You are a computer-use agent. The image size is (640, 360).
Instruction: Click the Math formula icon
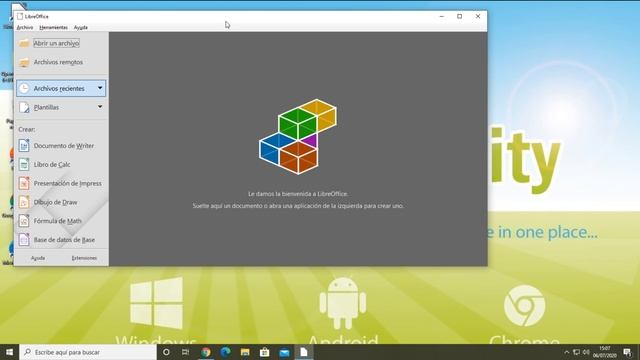(24, 221)
